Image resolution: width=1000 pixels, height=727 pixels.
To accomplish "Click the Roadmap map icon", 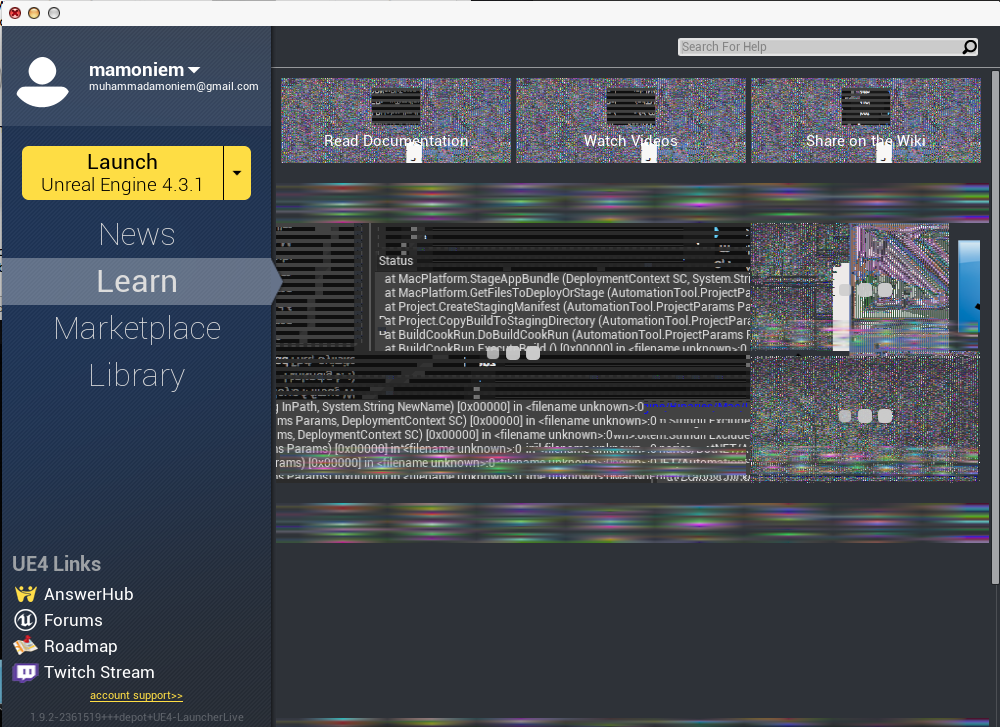I will point(25,646).
